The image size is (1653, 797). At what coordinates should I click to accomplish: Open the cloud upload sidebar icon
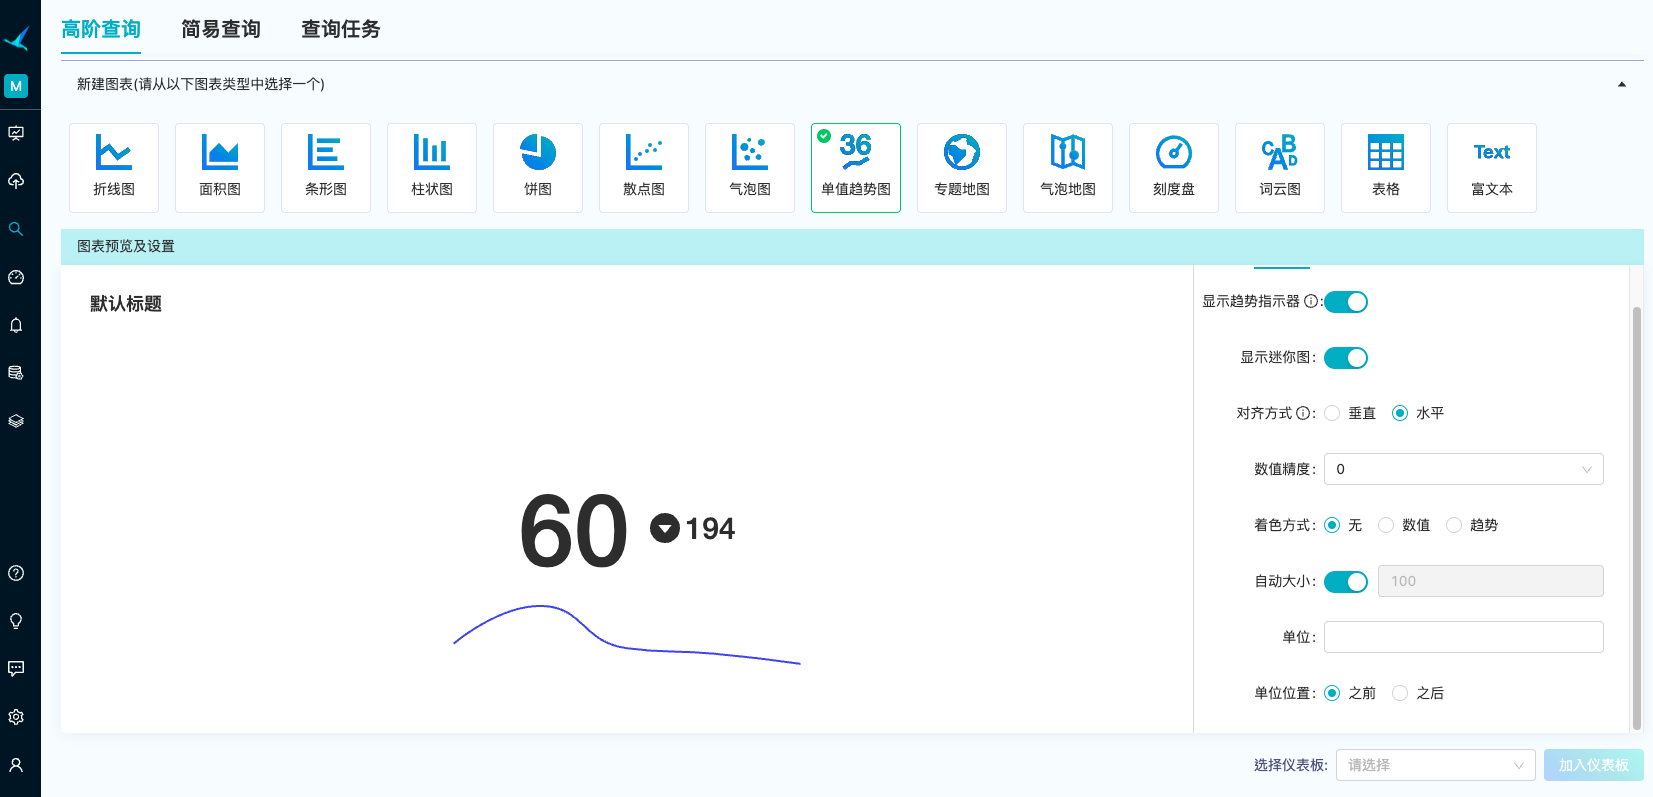pos(16,181)
